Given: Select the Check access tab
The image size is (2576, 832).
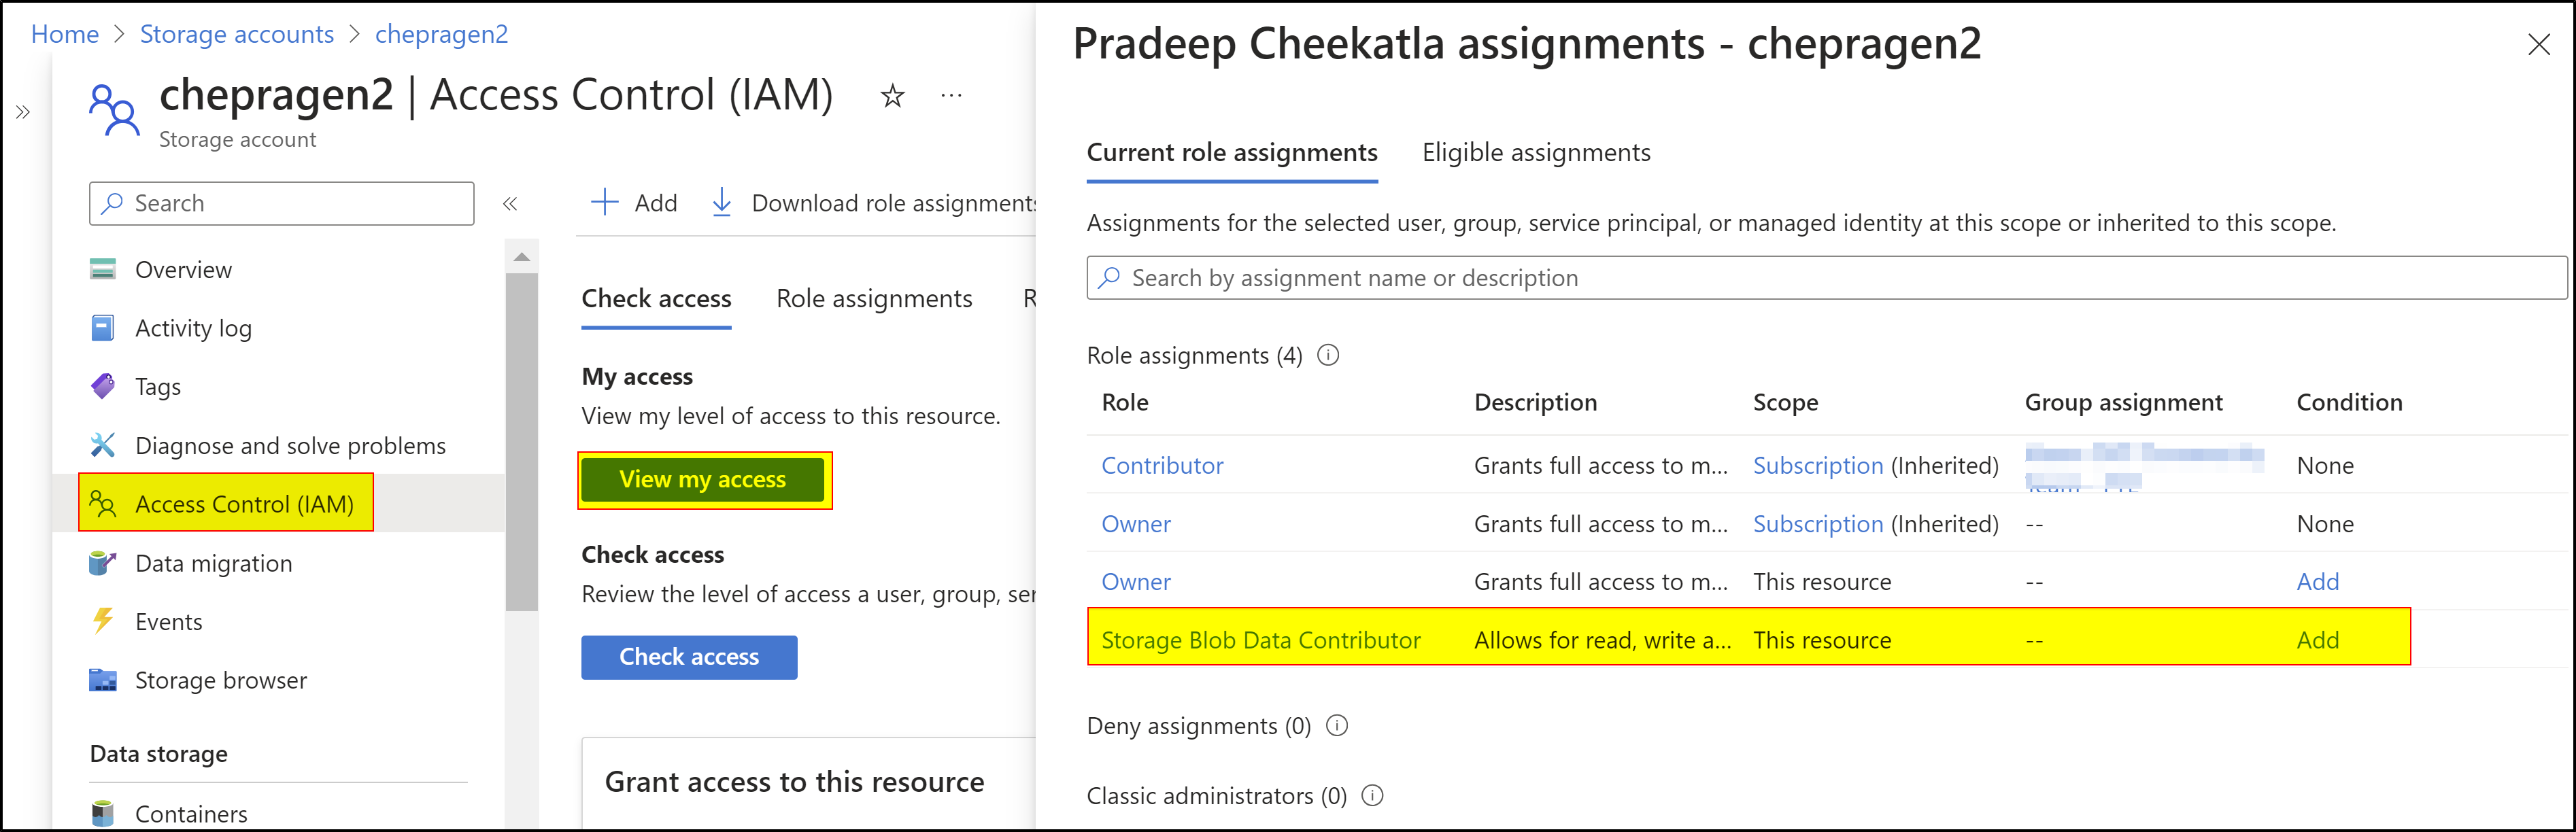Looking at the screenshot, I should 656,298.
